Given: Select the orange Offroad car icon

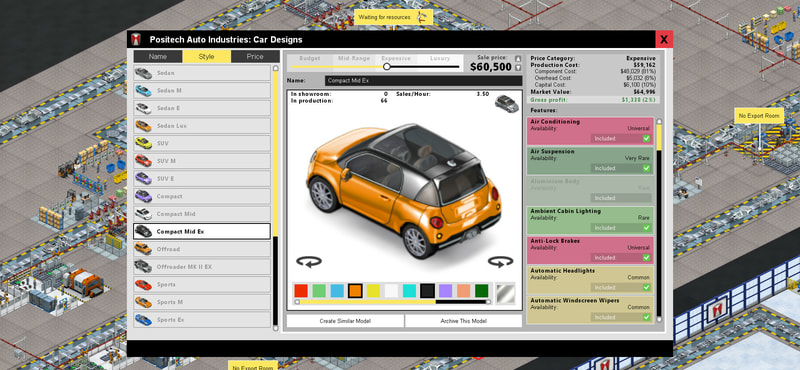Looking at the screenshot, I should point(143,249).
